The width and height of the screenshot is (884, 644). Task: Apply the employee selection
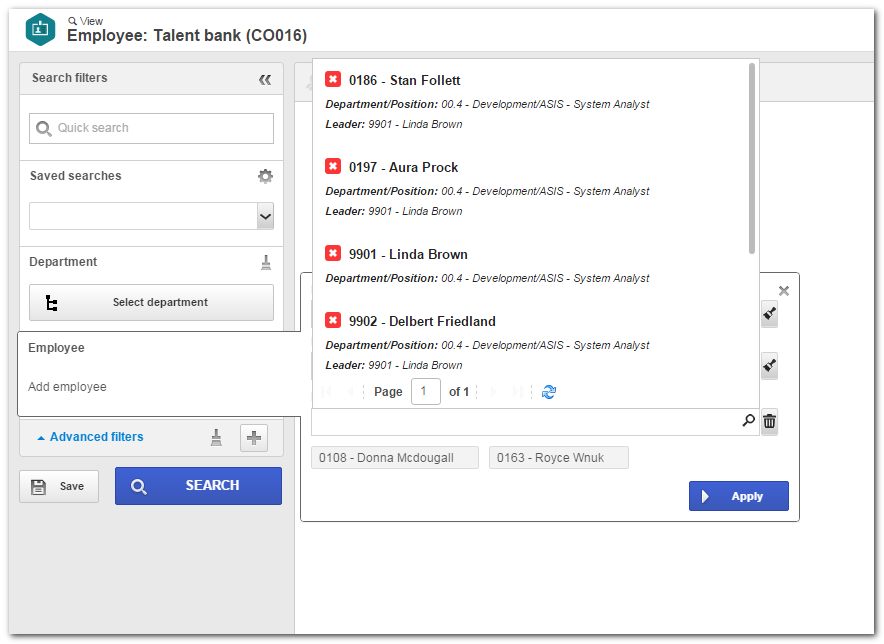pos(739,496)
